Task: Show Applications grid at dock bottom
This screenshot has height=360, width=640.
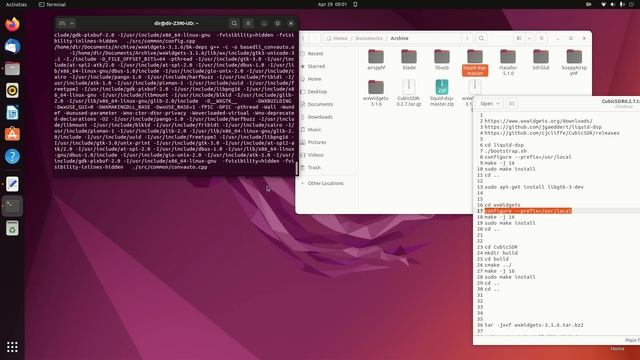Action: tap(12, 347)
